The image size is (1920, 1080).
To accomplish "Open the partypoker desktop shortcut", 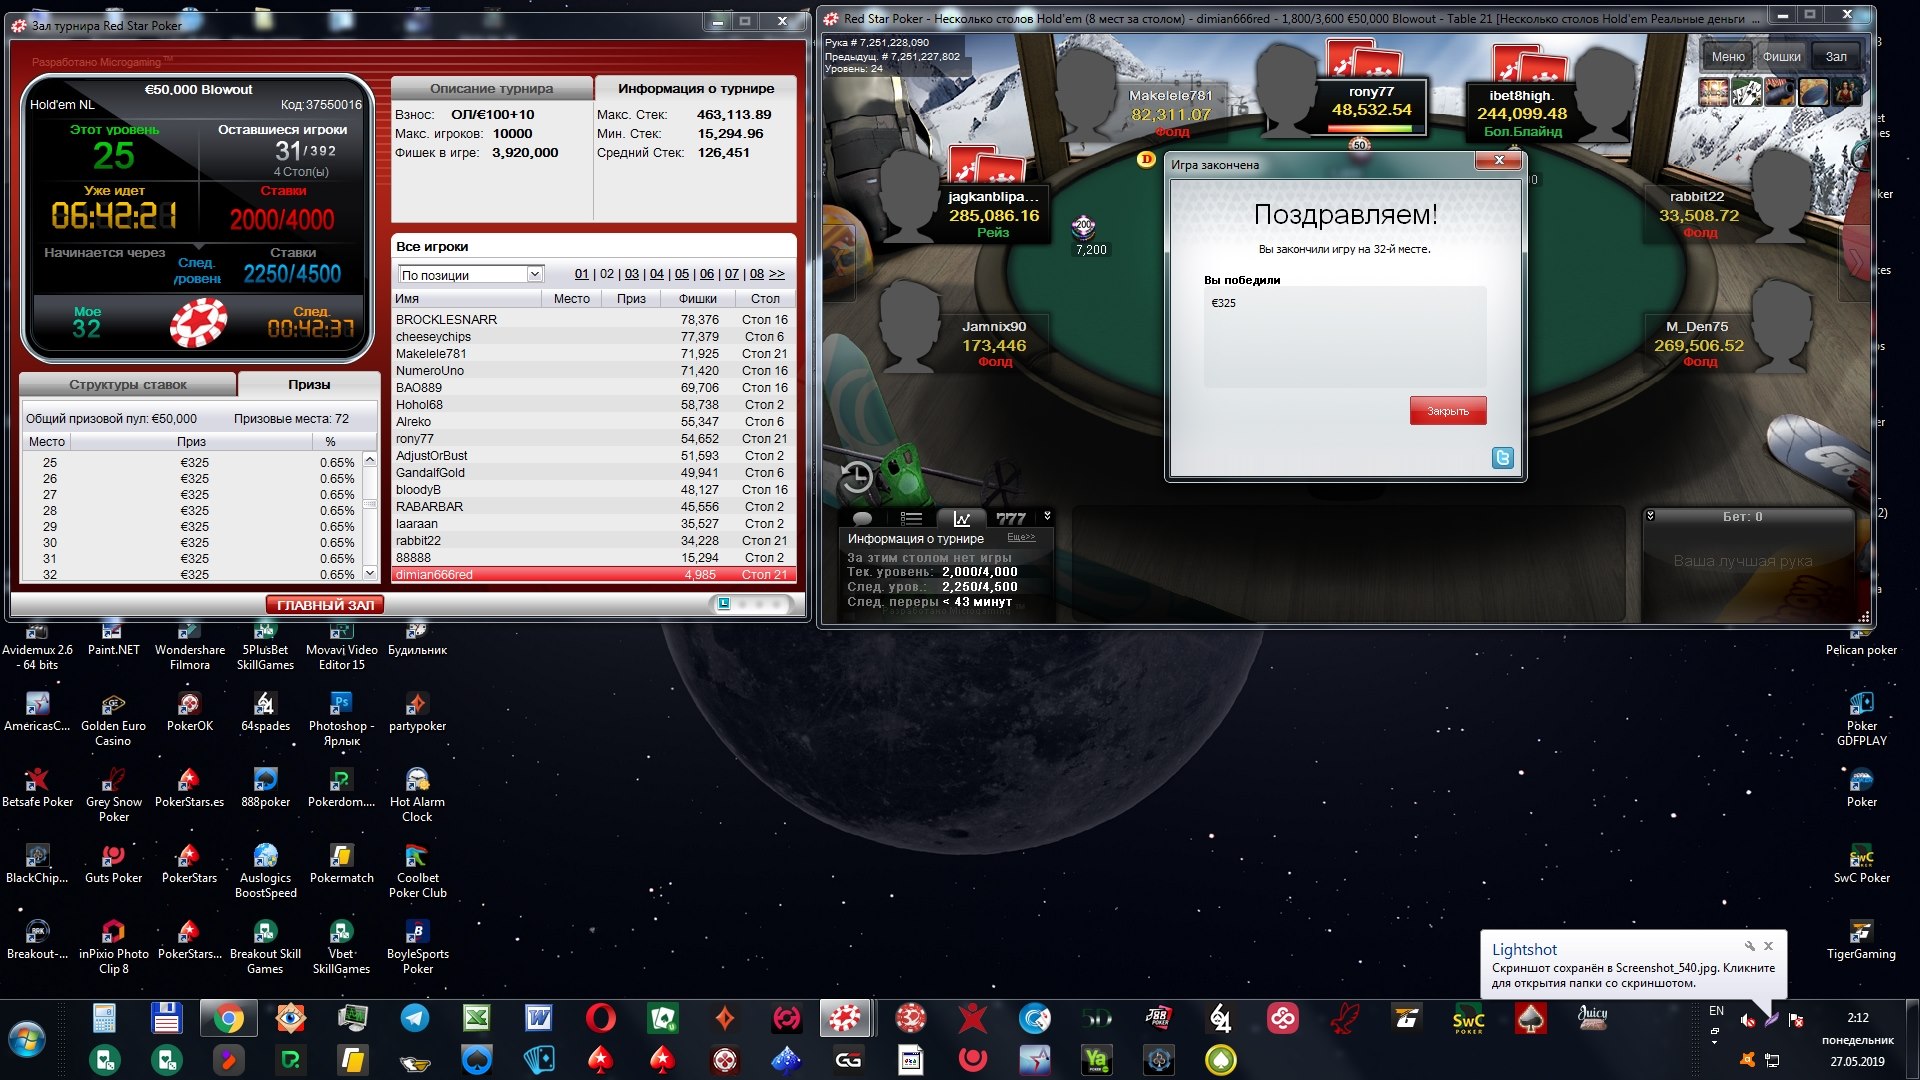I will coord(417,712).
